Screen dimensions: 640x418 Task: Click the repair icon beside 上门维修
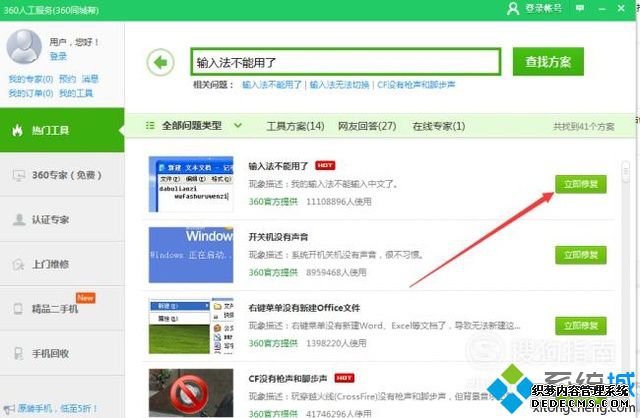pyautogui.click(x=18, y=265)
